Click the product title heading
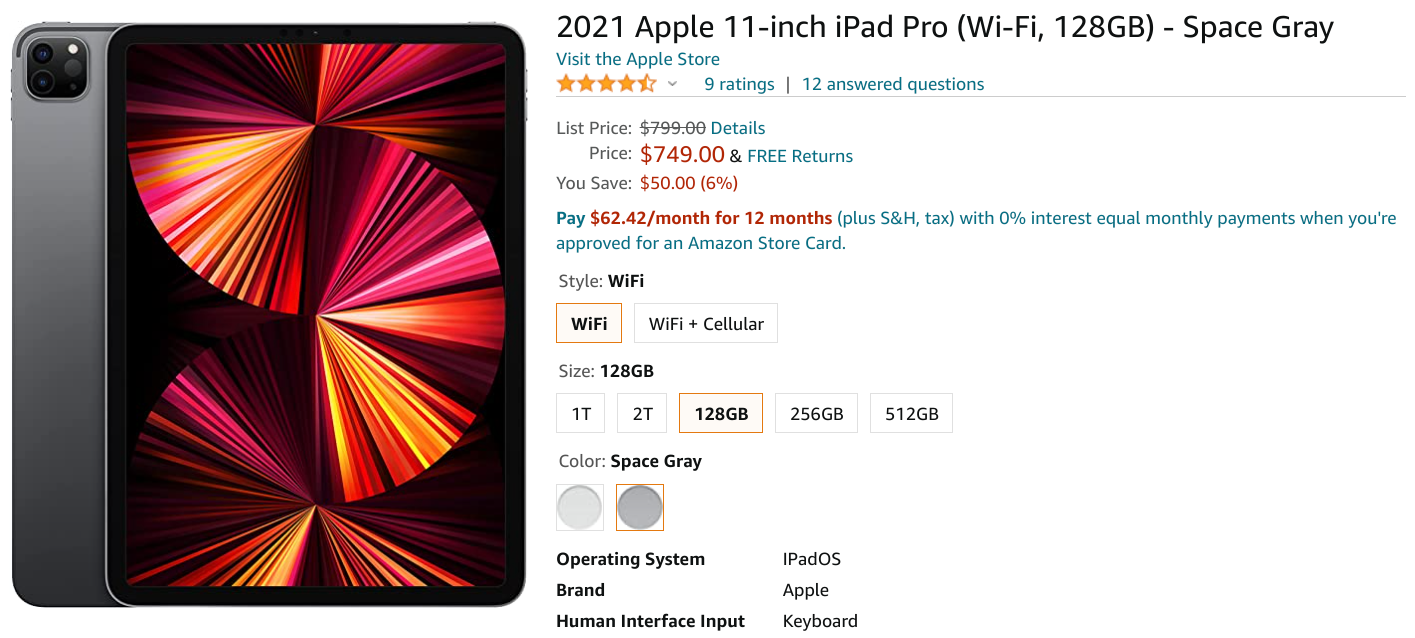 [944, 27]
